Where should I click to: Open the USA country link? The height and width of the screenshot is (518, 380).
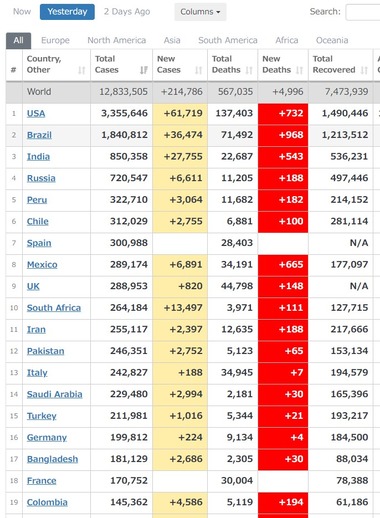coord(36,114)
